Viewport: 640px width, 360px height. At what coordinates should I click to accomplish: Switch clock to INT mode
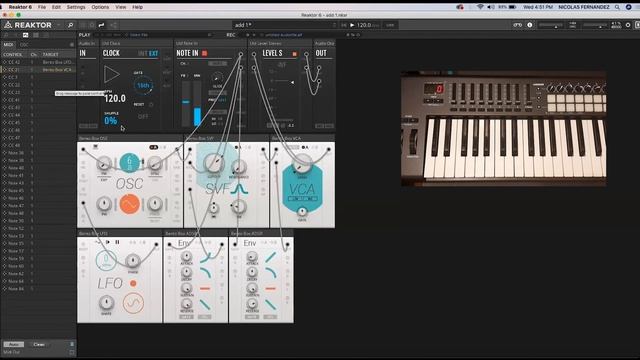(142, 53)
